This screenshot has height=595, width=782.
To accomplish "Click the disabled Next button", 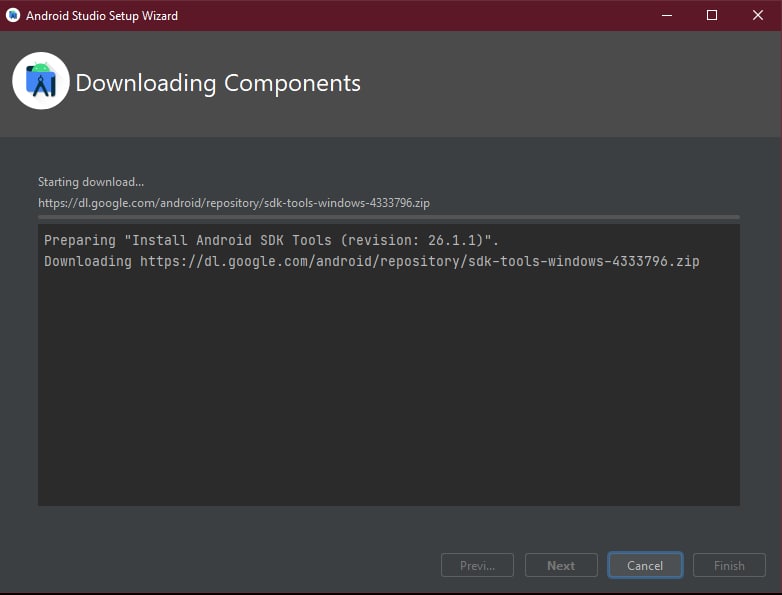I will [x=561, y=565].
